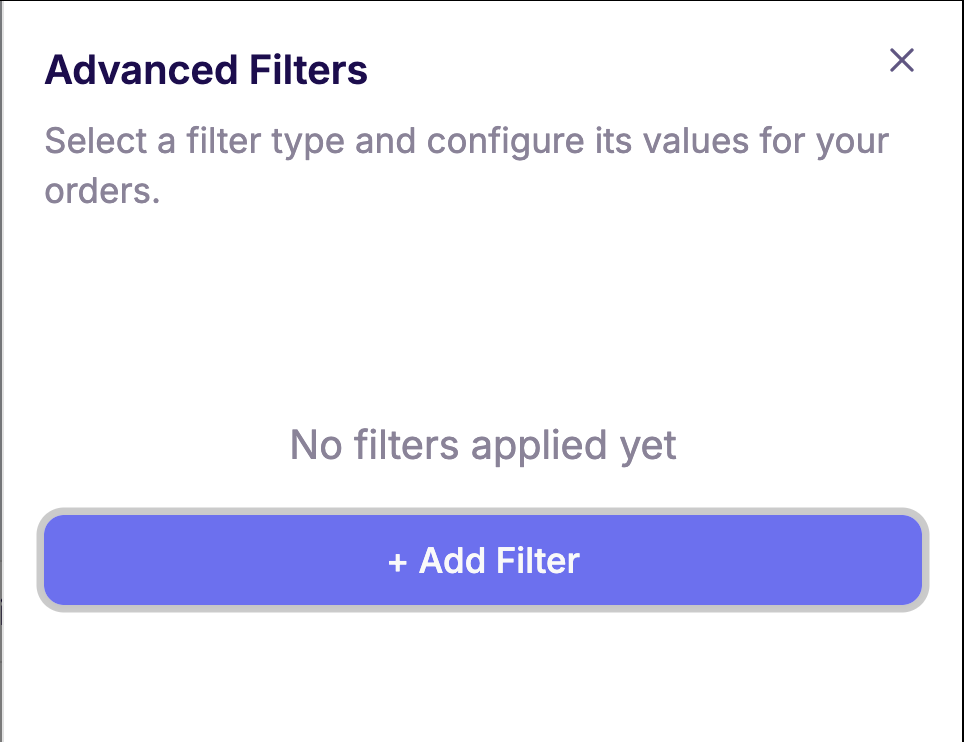Hit the X icon above the description
This screenshot has height=742, width=964.
click(x=902, y=61)
